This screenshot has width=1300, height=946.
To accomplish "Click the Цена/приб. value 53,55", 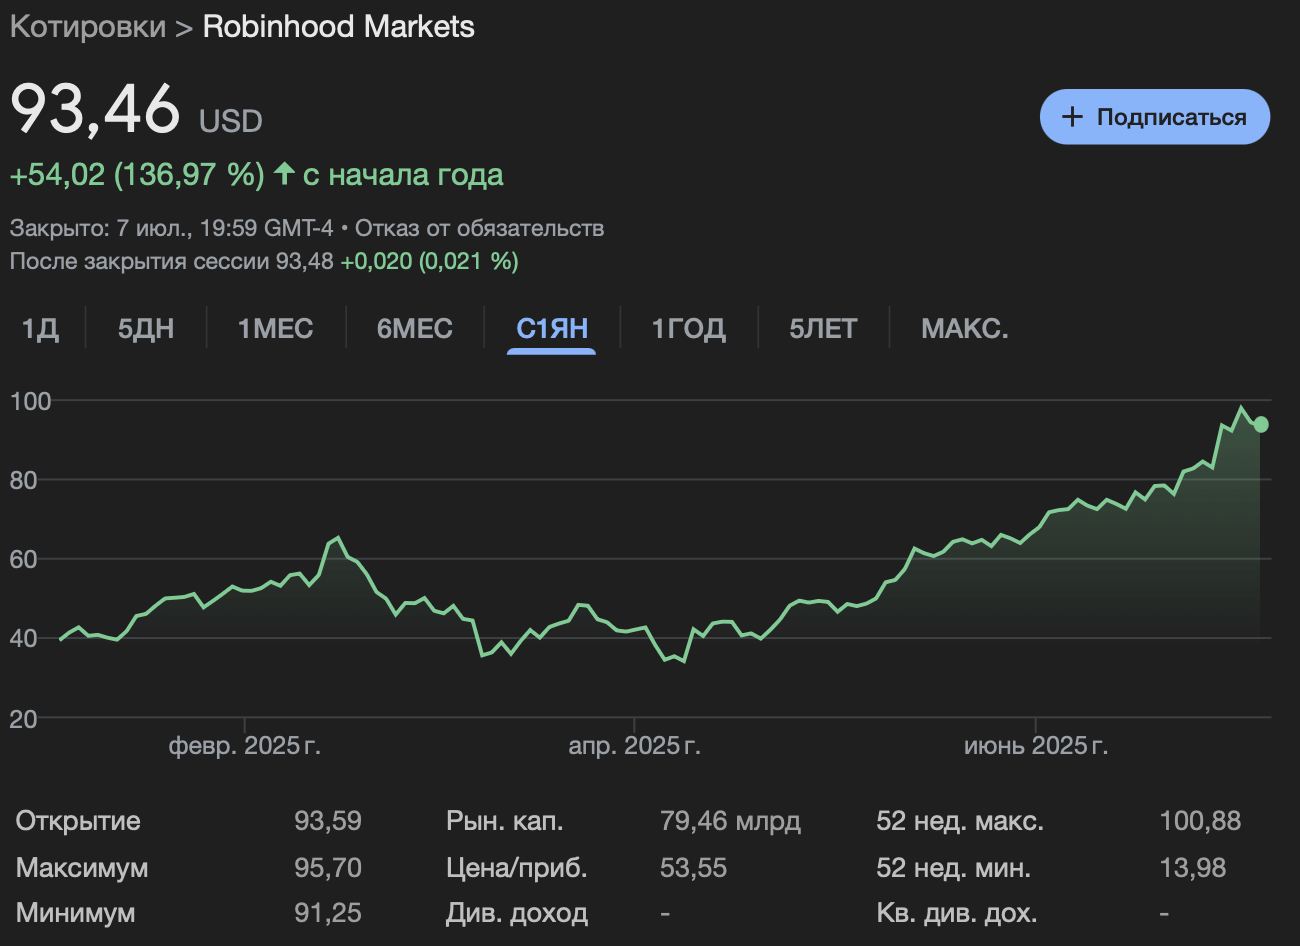I will pos(693,868).
